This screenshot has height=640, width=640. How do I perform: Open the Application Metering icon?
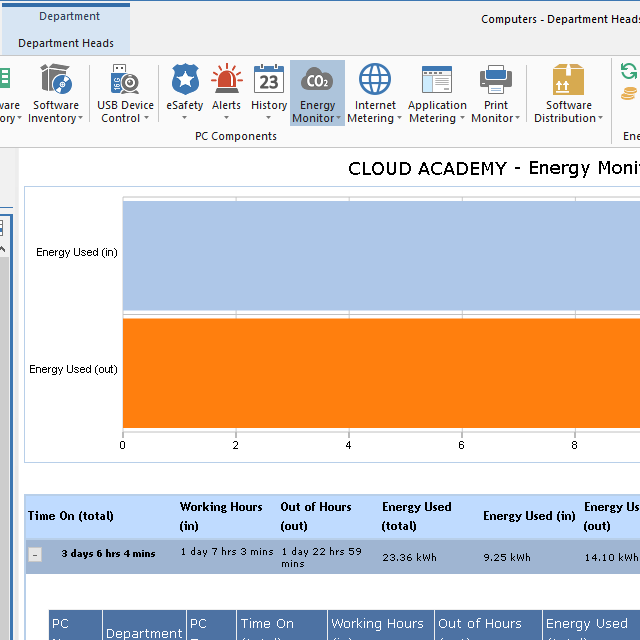[x=437, y=79]
